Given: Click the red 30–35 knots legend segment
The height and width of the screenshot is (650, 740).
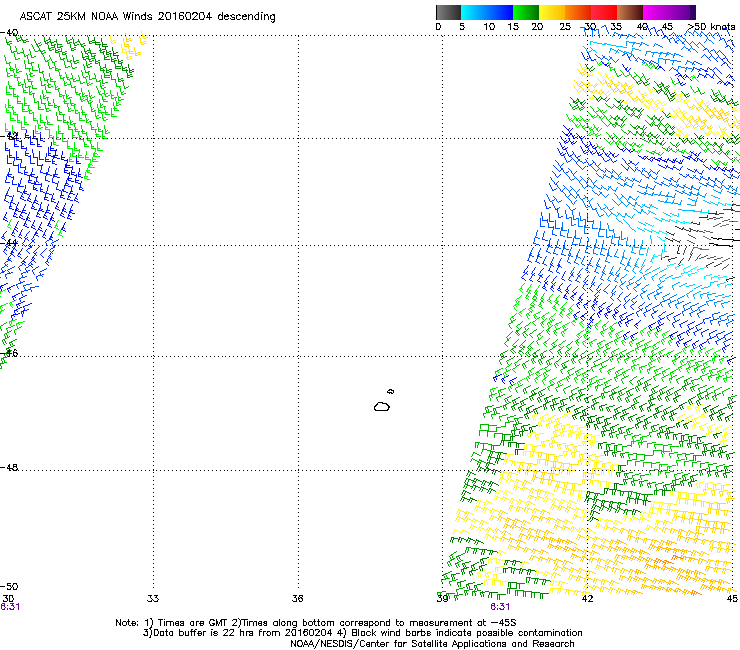Looking at the screenshot, I should coord(604,12).
